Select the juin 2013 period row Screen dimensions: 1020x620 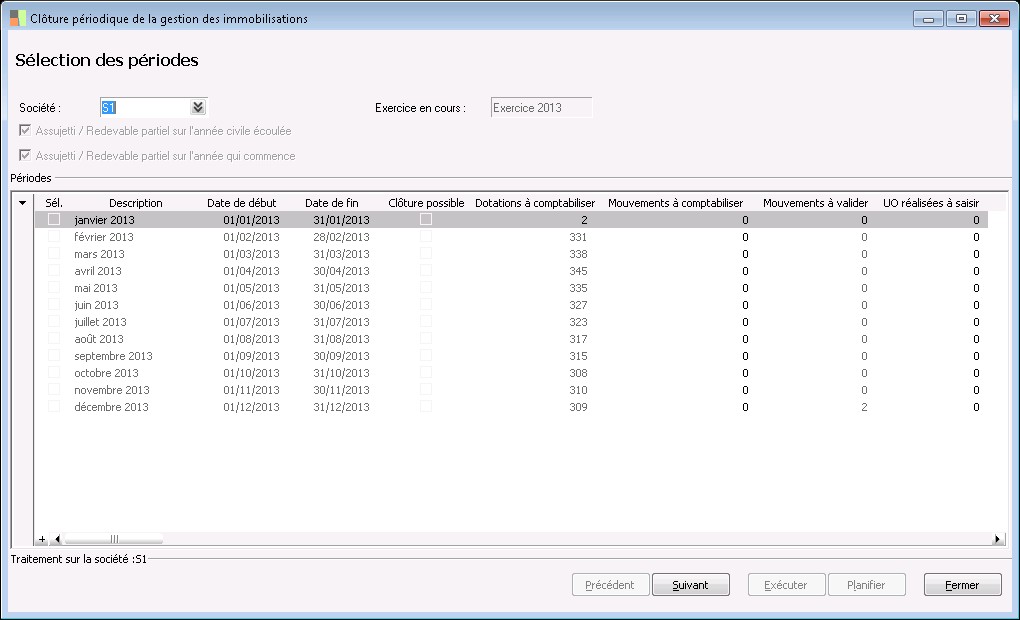click(96, 305)
